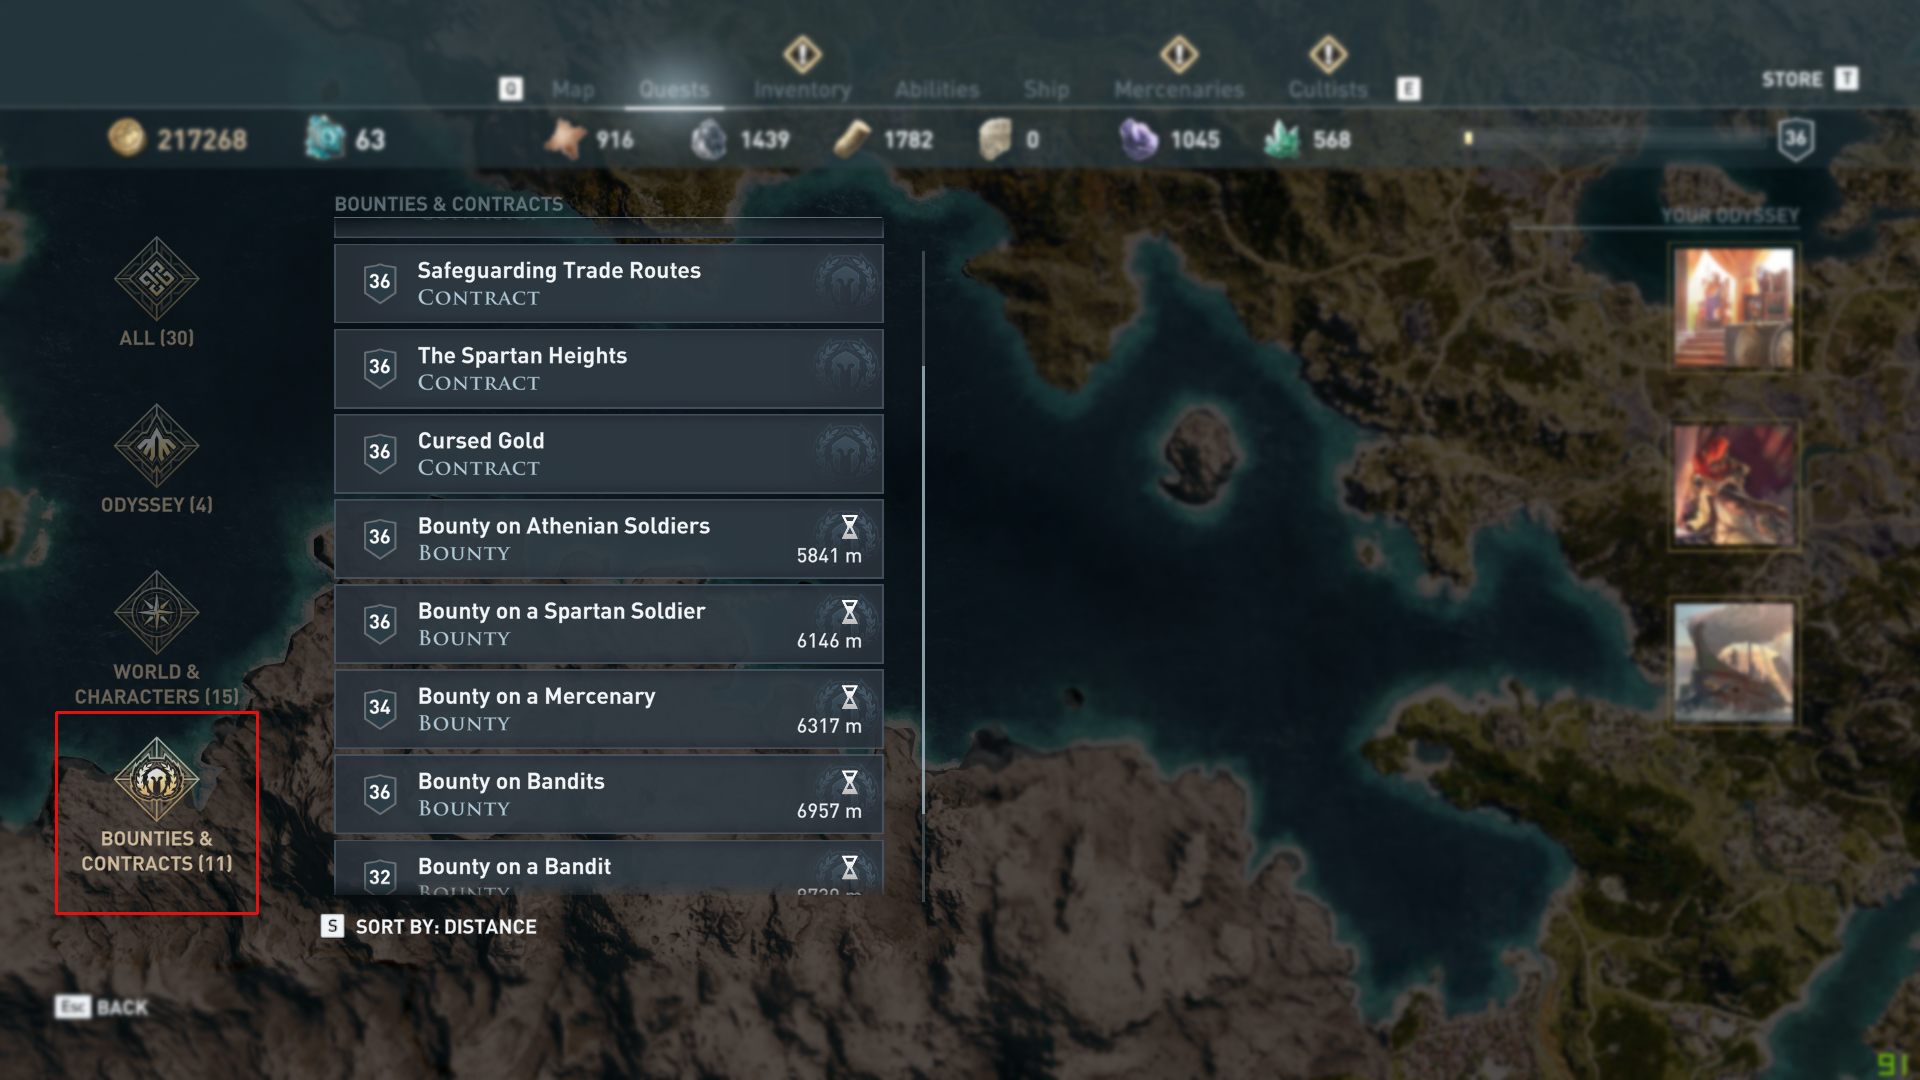Select Bounty on Athenian Soldiers entry
Viewport: 1920px width, 1080px height.
coord(608,539)
